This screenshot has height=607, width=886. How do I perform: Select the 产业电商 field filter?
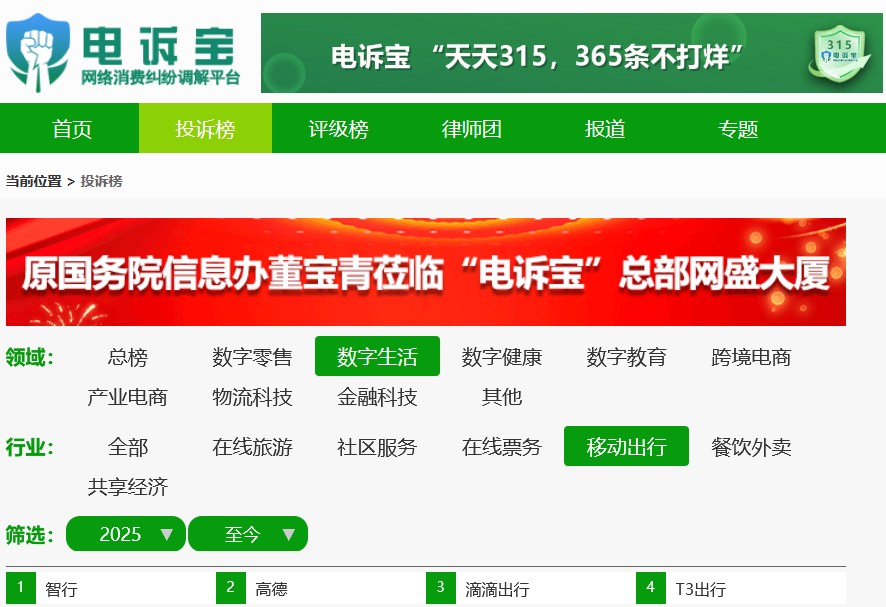pos(128,397)
